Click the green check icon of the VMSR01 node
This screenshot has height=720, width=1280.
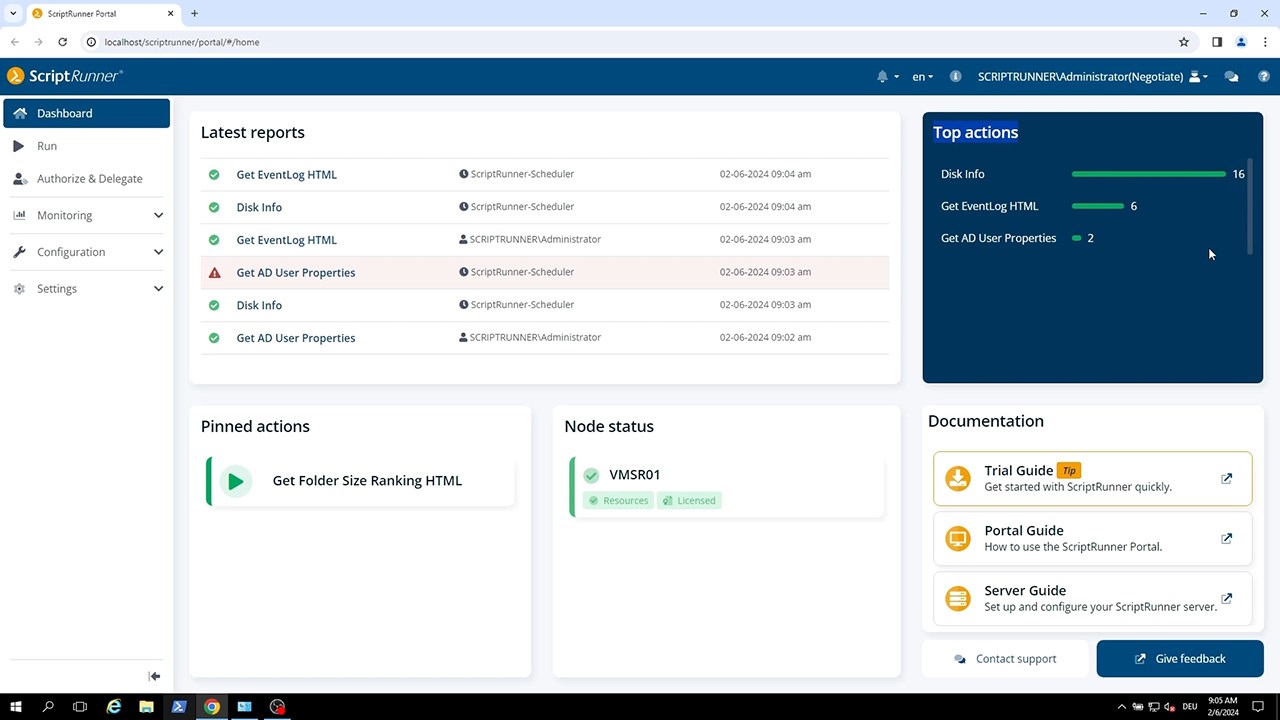[591, 475]
